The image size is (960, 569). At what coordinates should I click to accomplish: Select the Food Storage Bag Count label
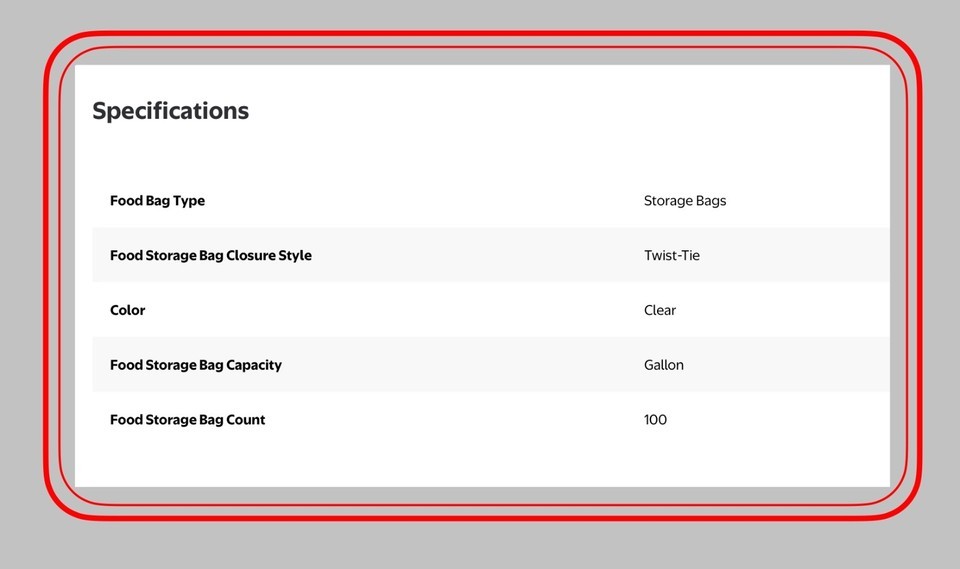coord(187,420)
